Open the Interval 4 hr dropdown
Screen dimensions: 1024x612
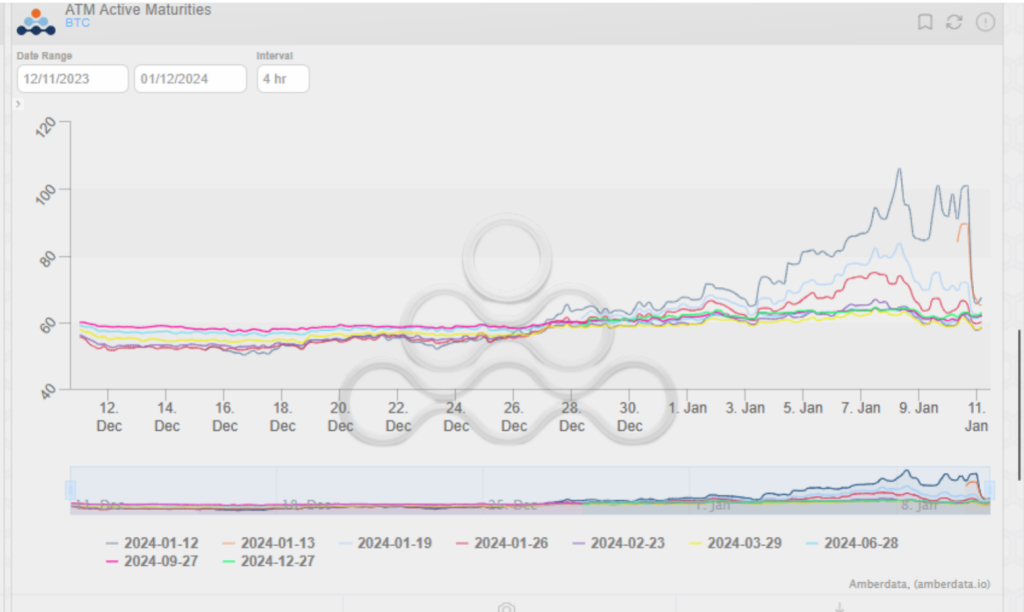283,79
